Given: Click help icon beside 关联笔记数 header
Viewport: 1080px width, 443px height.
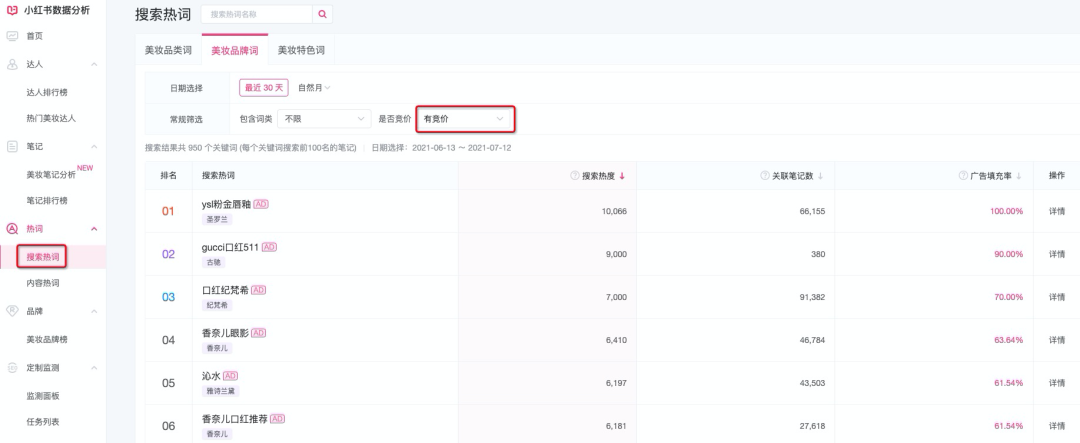Looking at the screenshot, I should pyautogui.click(x=765, y=176).
